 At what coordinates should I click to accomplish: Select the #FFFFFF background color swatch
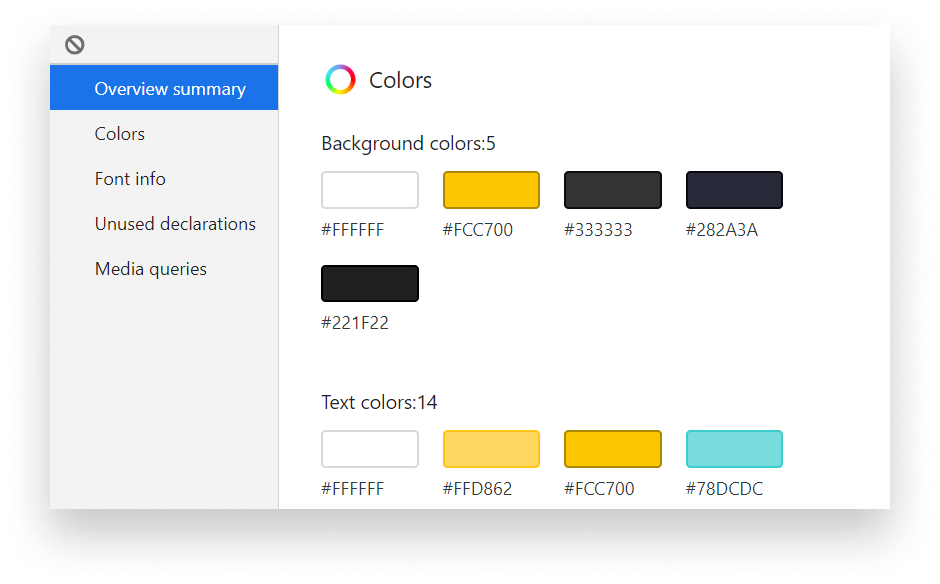[369, 189]
